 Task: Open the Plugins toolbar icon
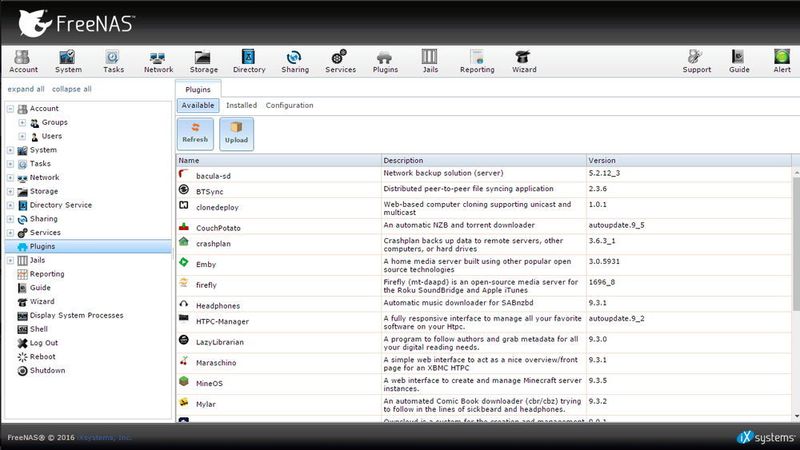[x=385, y=62]
